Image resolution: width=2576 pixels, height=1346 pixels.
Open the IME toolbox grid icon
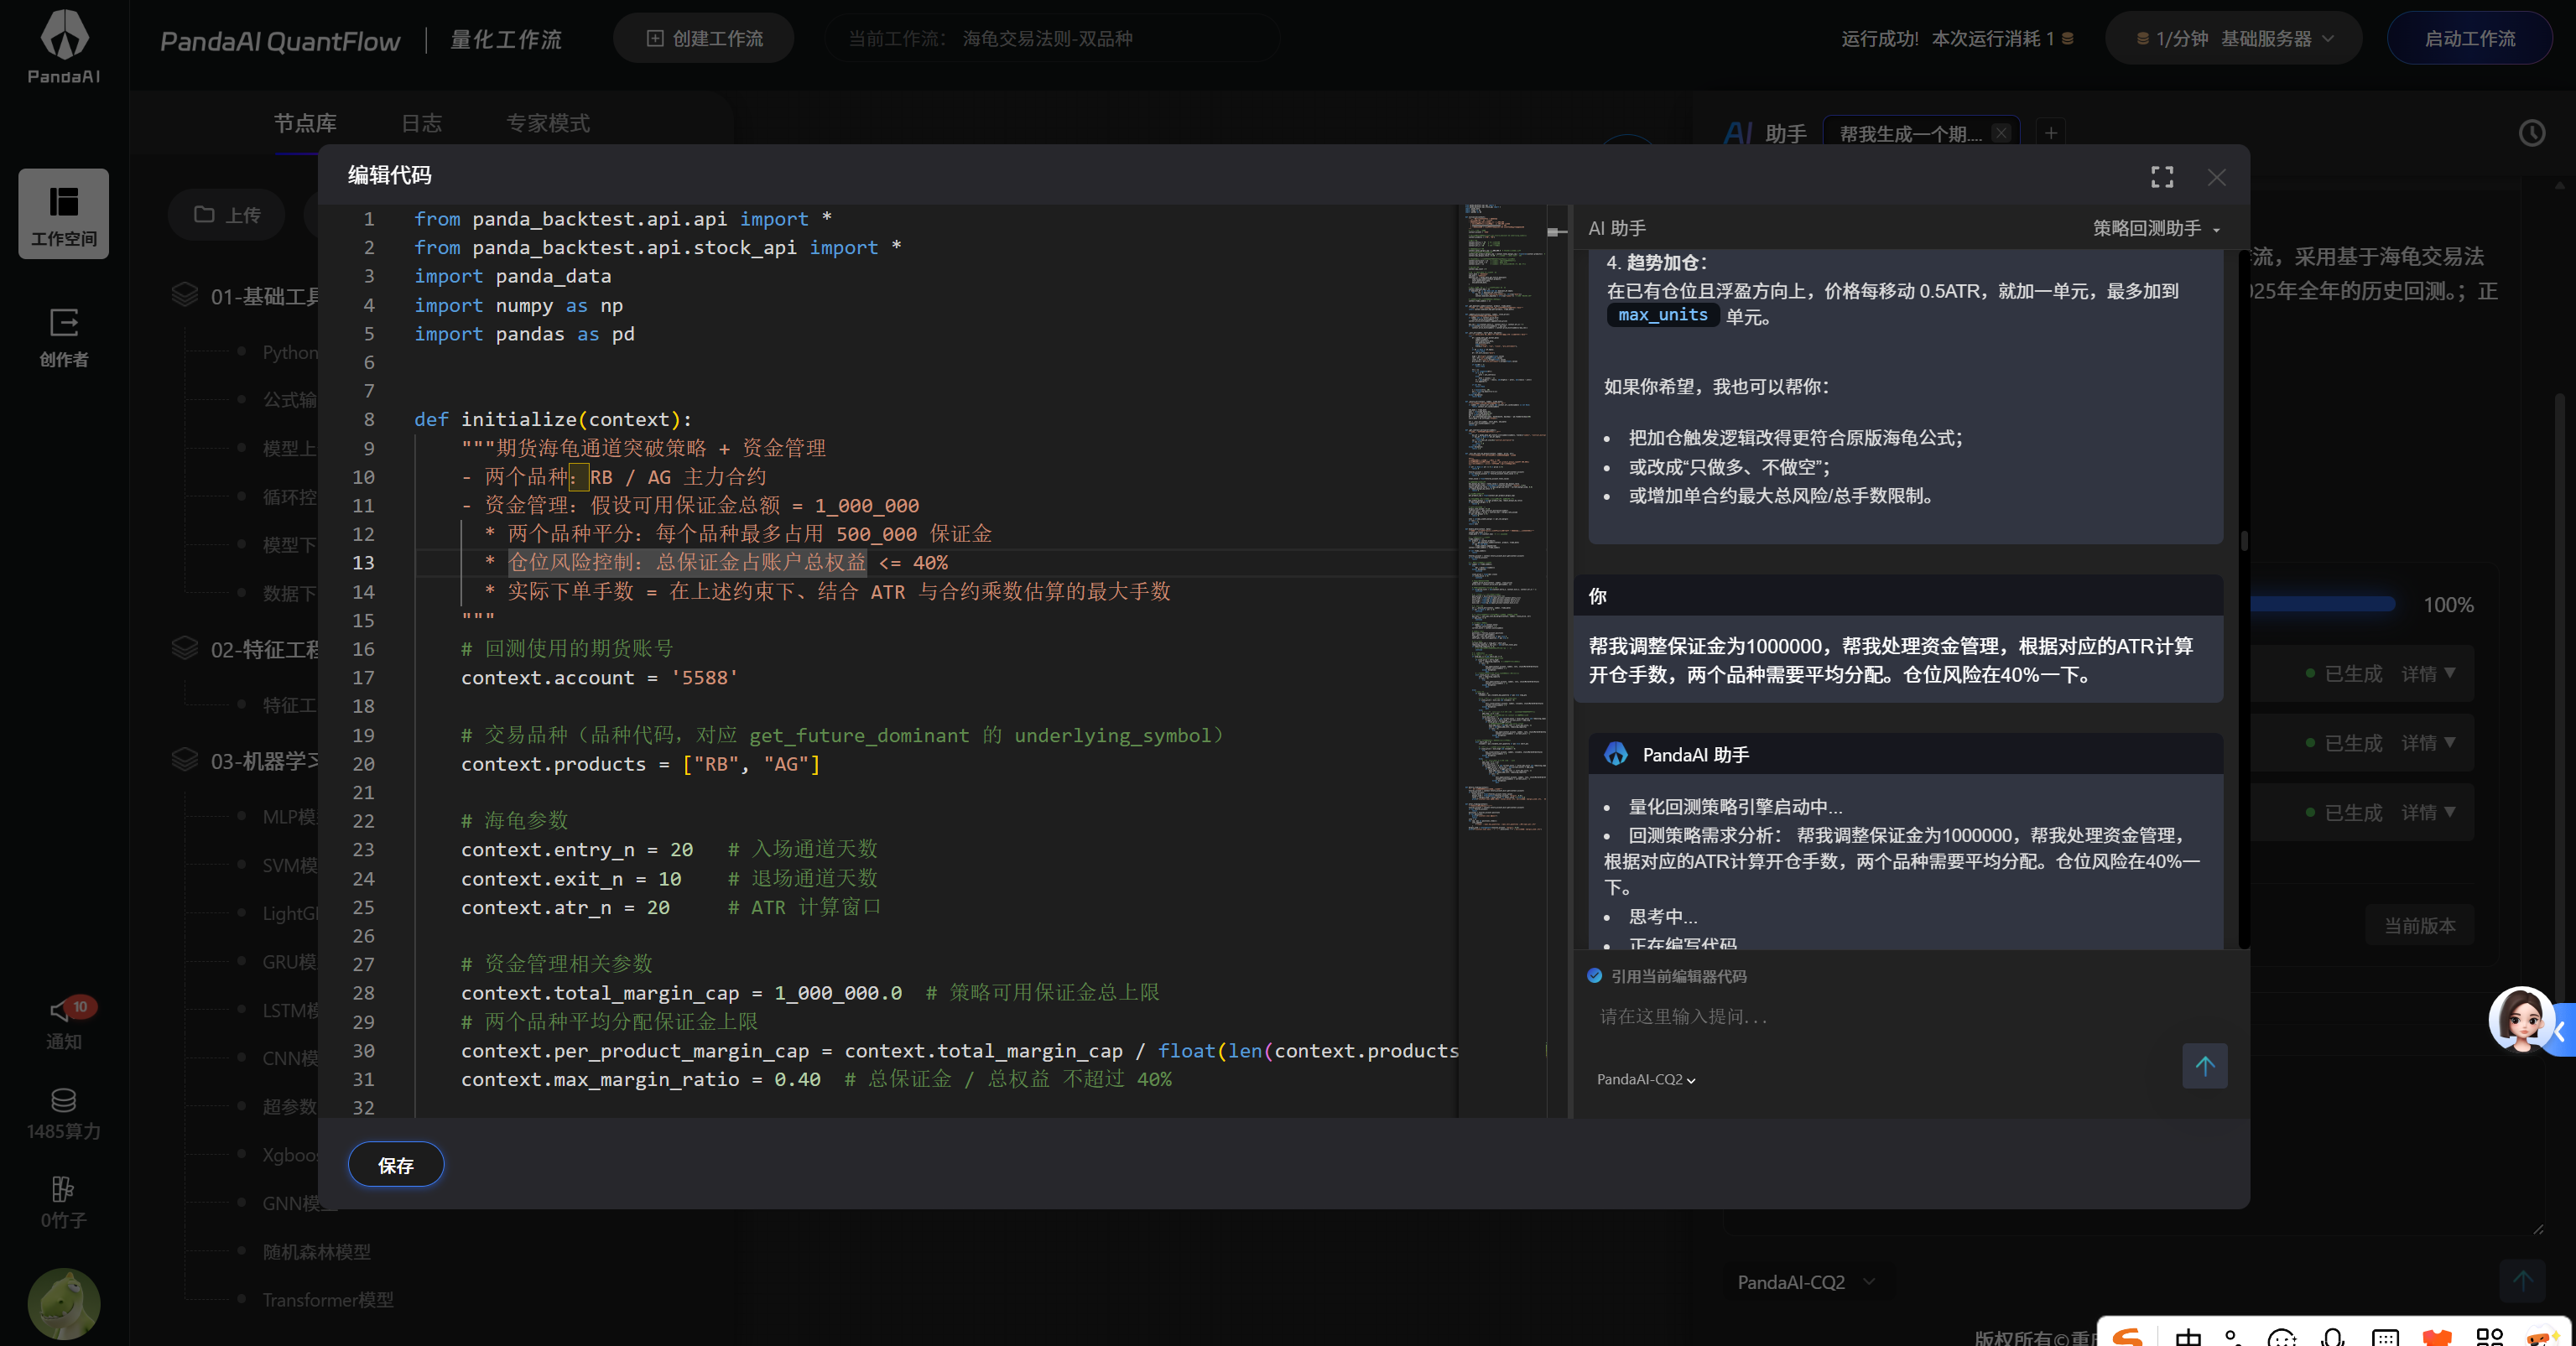tap(2489, 1337)
